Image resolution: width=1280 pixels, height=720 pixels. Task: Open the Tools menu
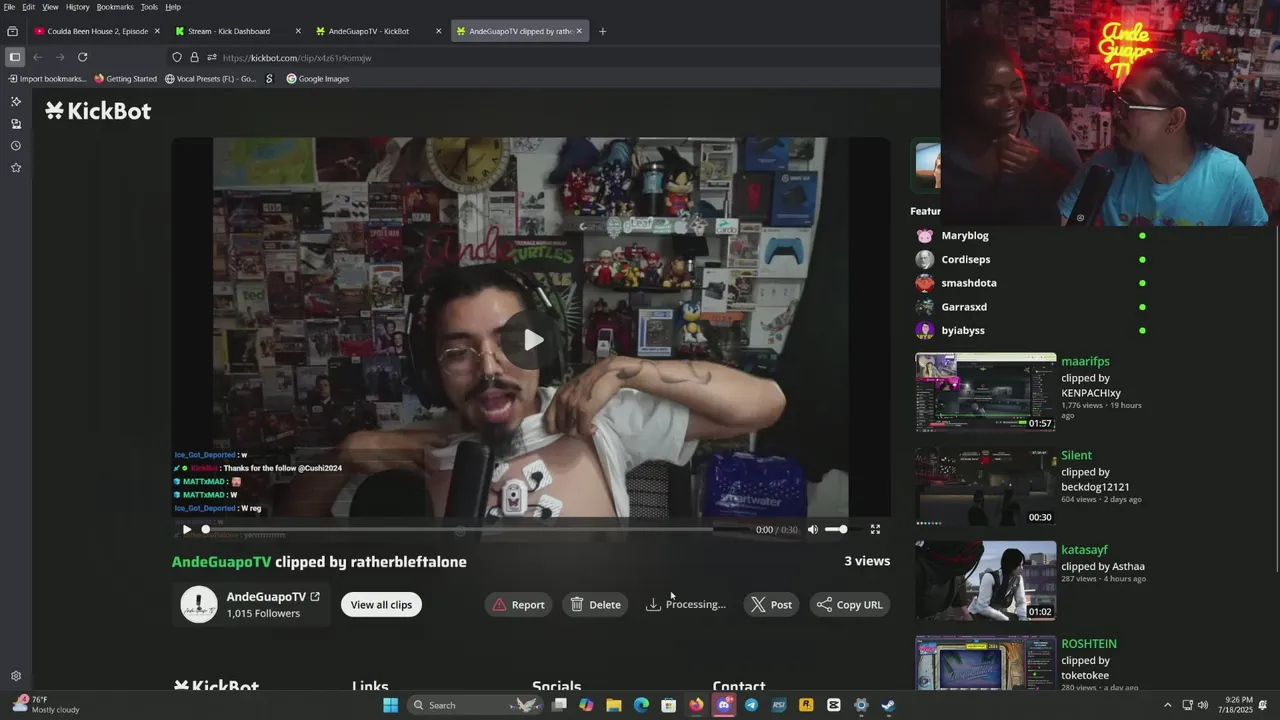(x=149, y=7)
